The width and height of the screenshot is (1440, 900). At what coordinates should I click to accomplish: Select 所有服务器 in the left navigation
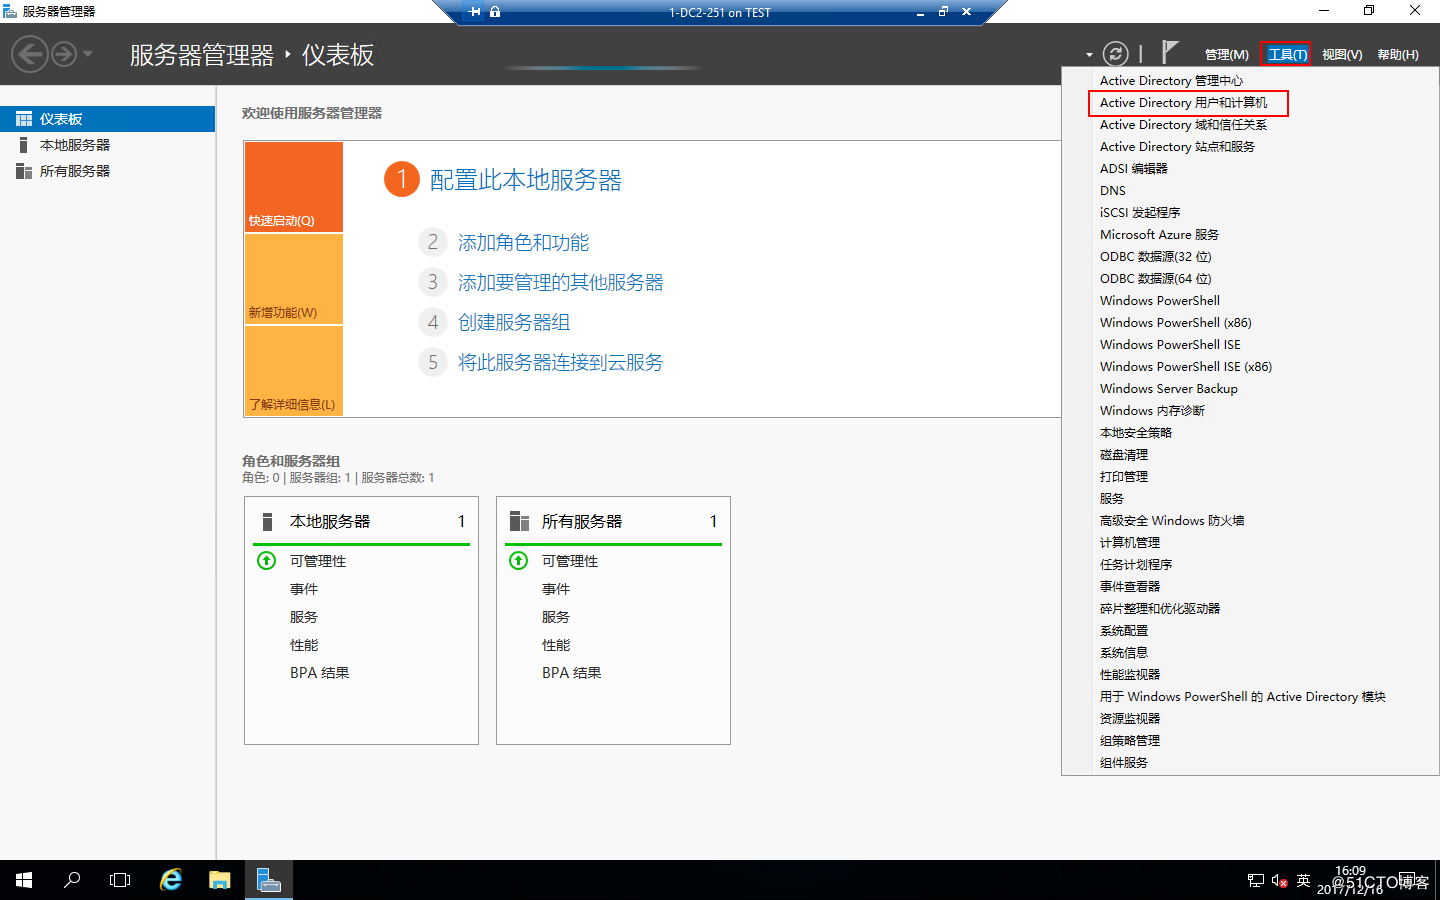coord(107,171)
